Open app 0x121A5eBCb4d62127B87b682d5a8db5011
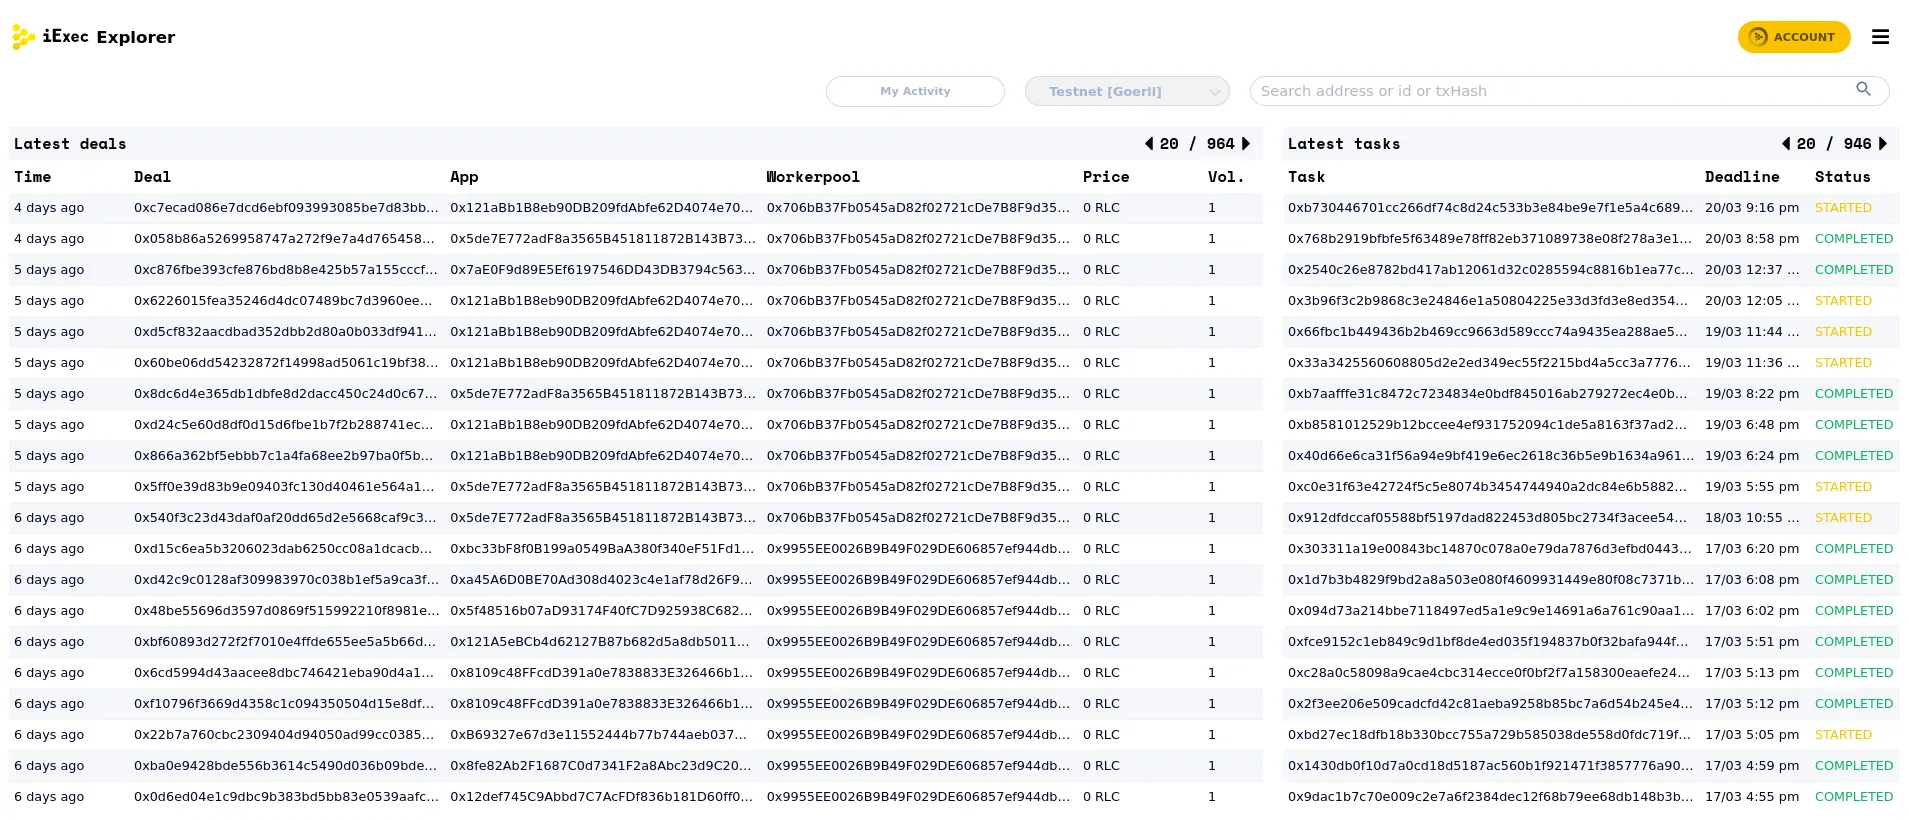 coord(600,642)
